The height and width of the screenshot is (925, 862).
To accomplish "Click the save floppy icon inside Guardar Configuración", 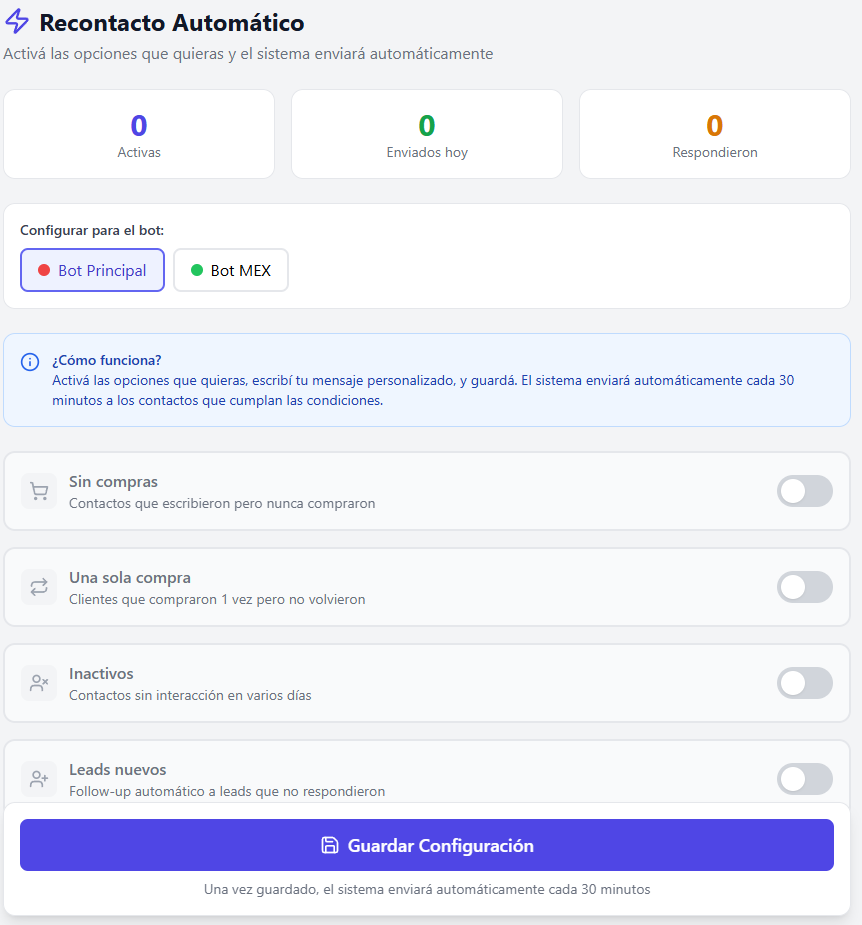I will [330, 845].
